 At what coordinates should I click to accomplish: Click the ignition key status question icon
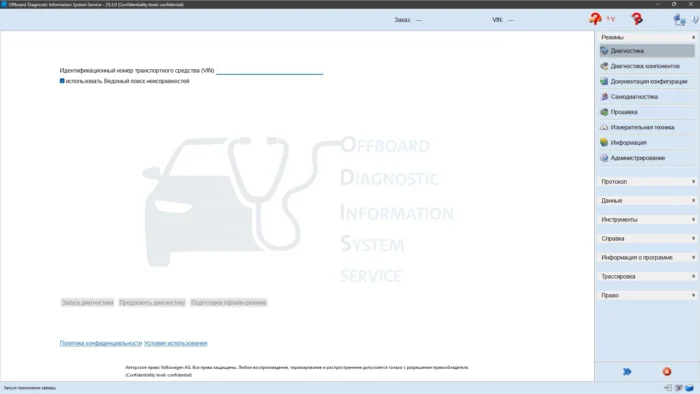click(x=637, y=19)
